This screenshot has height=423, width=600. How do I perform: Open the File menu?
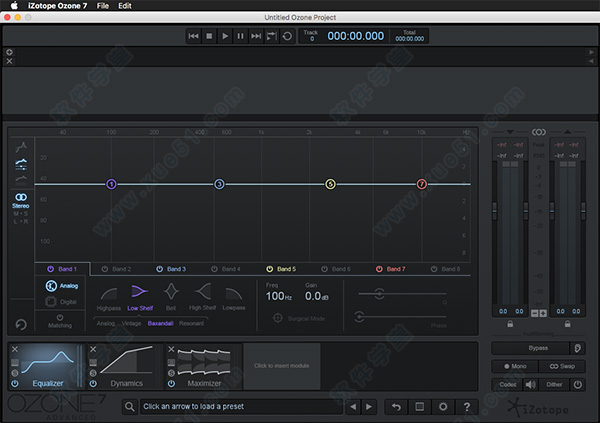coord(103,6)
